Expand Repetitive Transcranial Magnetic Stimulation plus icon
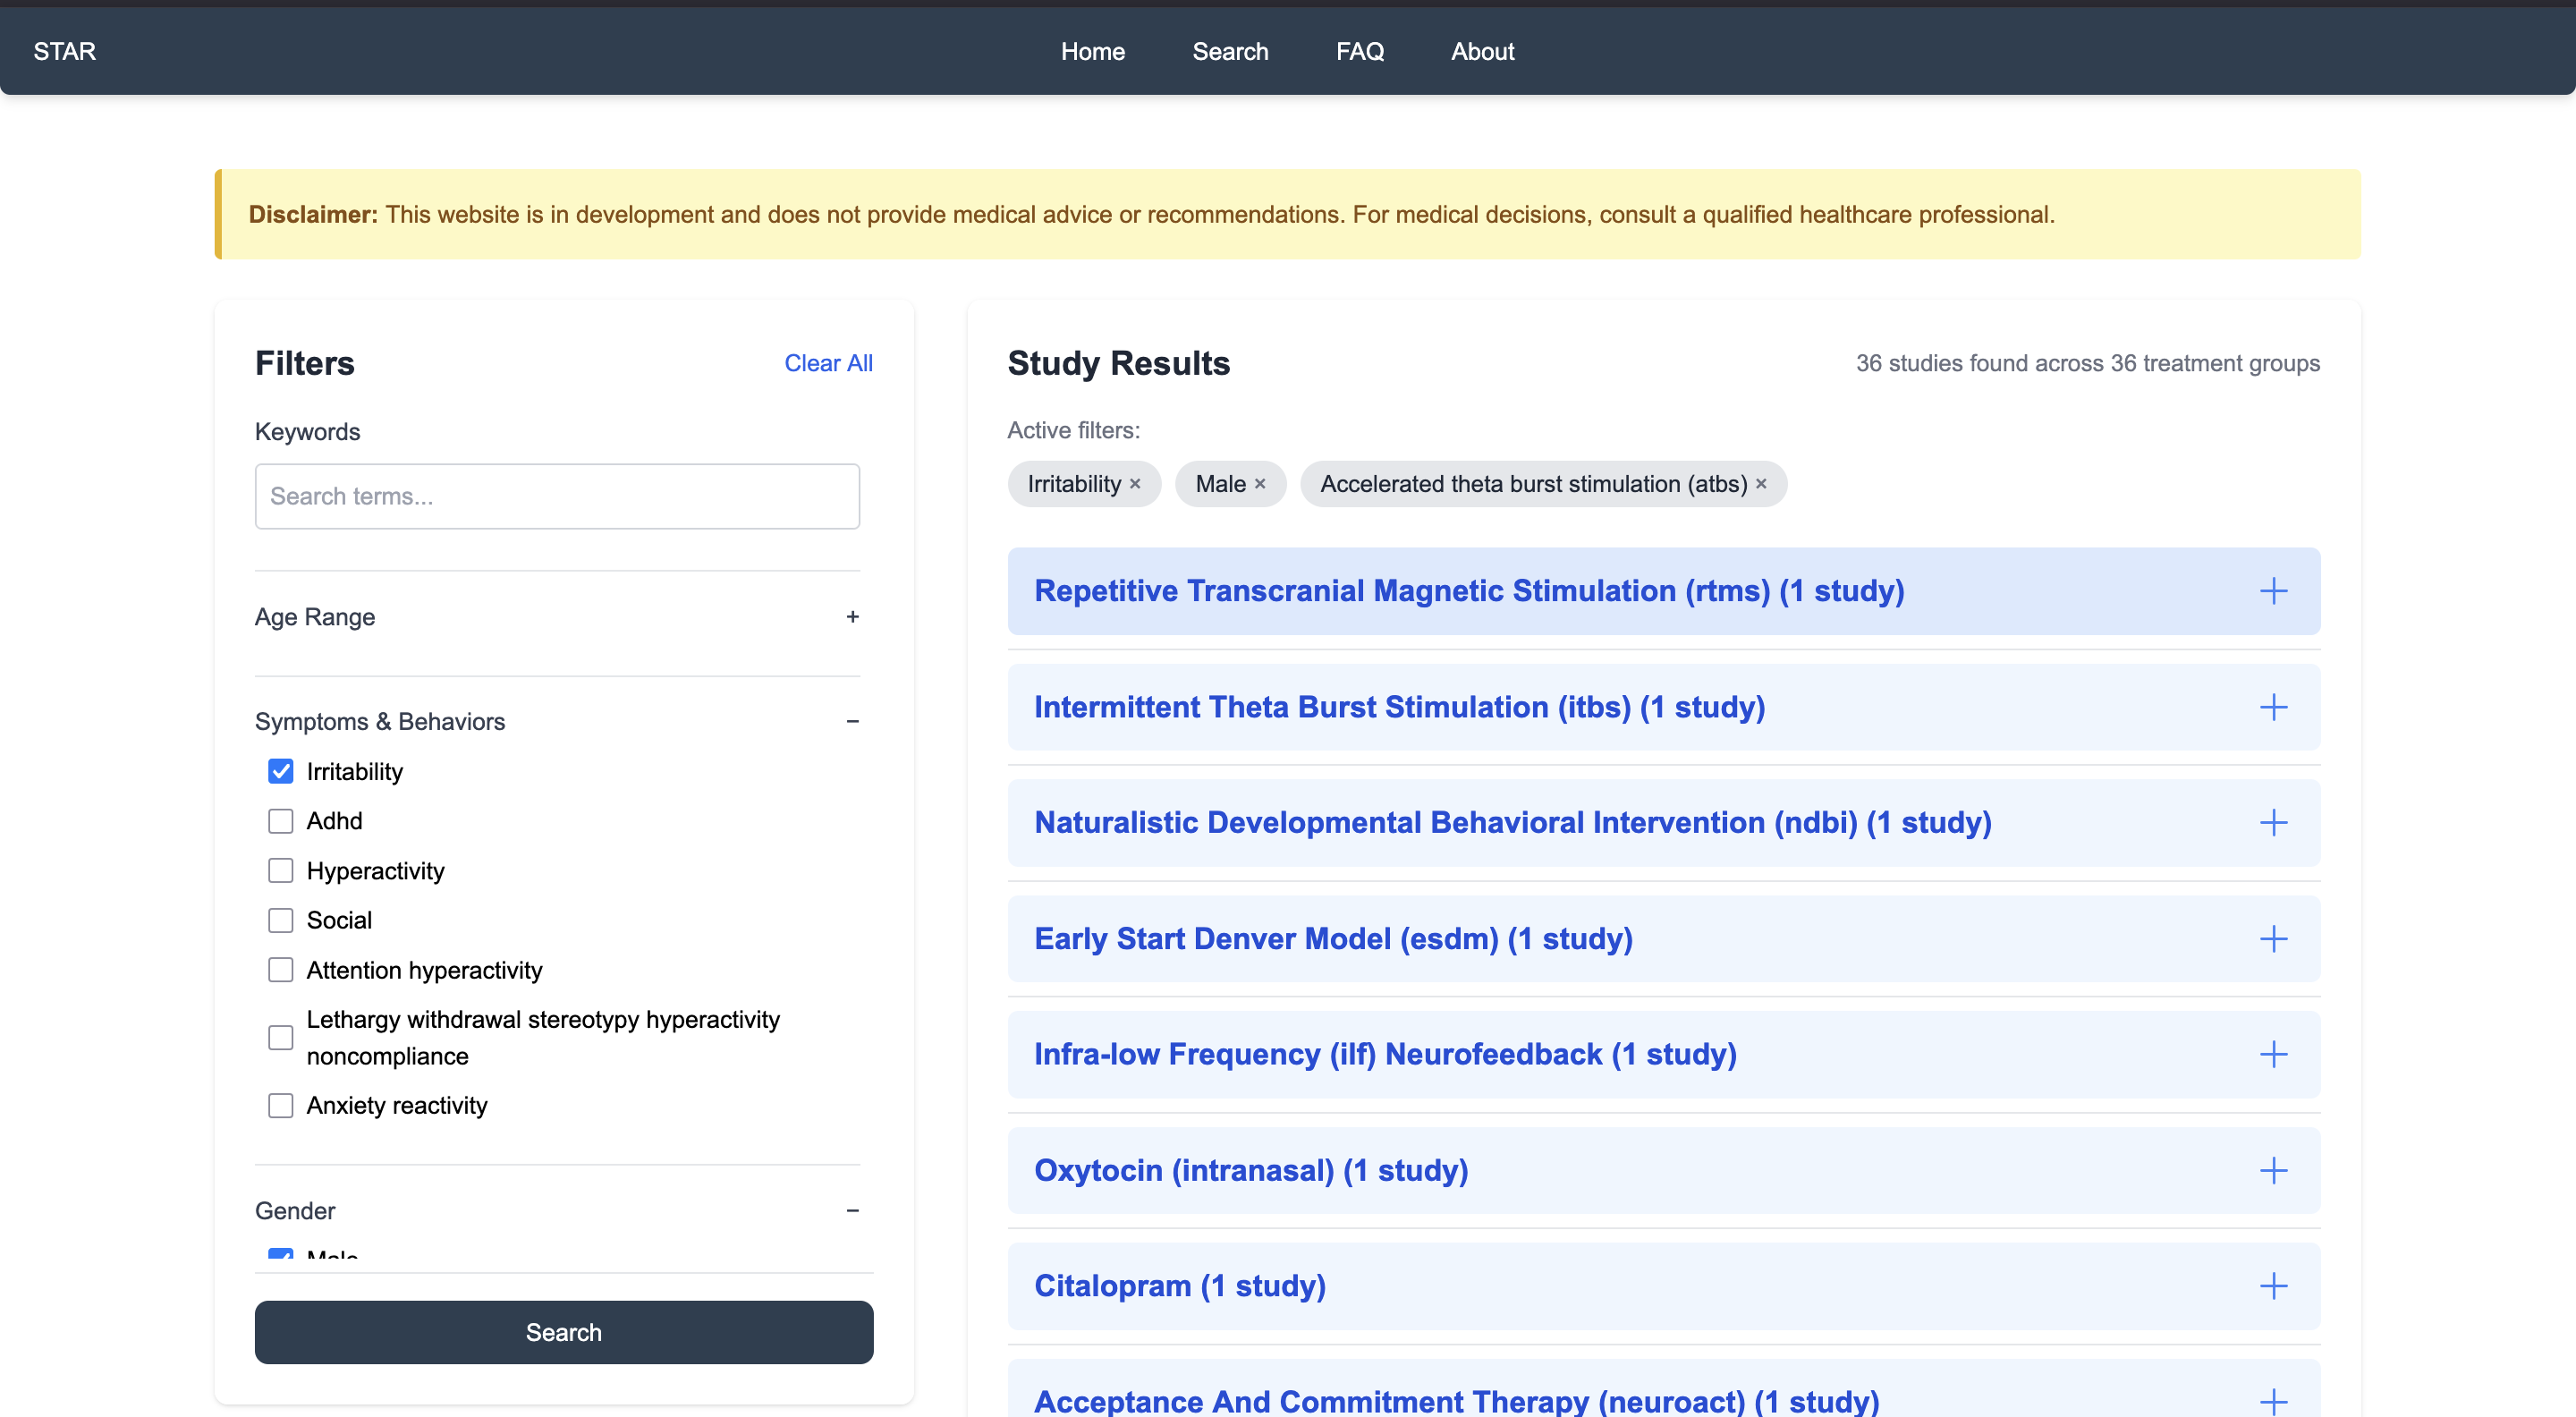Screen dimensions: 2576x1417 [x=2273, y=591]
